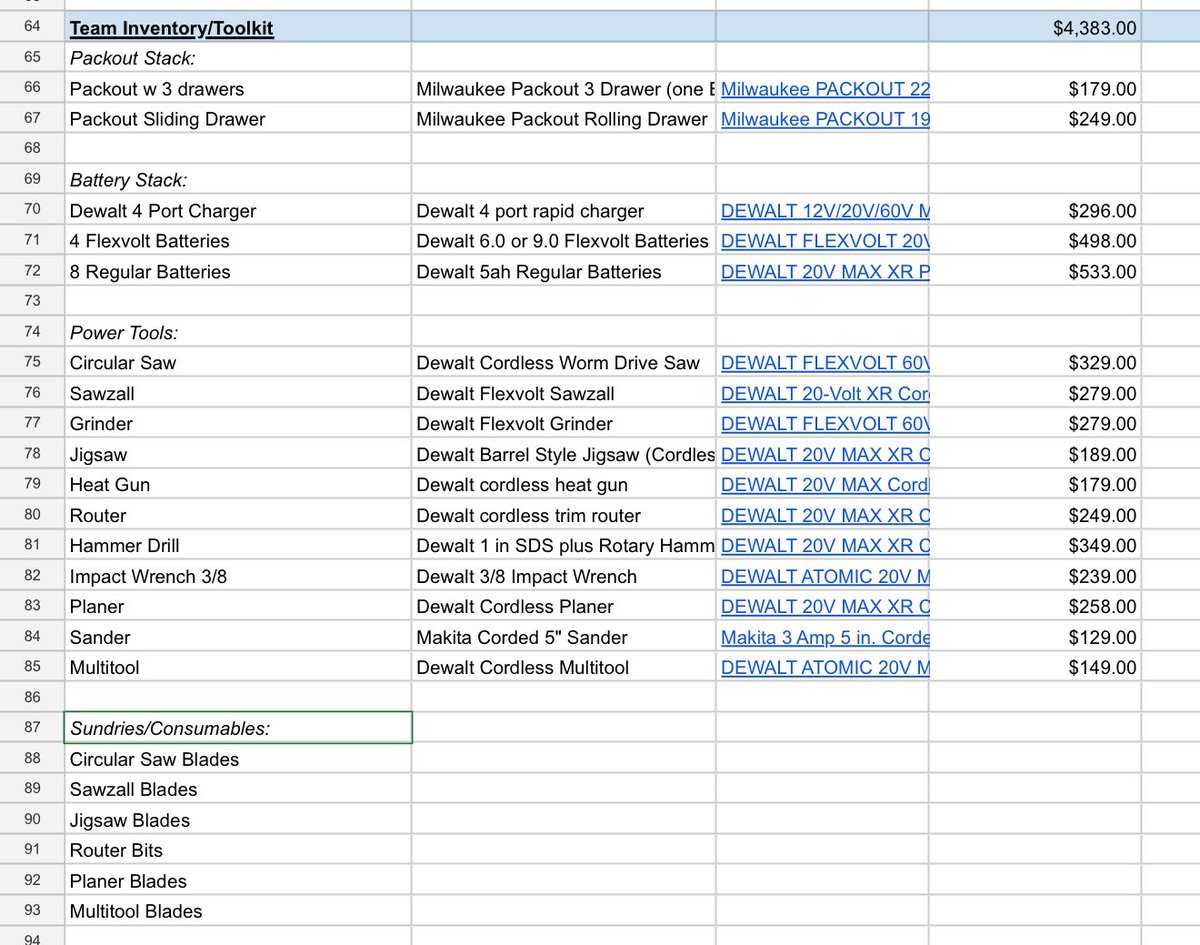Select the Planer Blades cell
This screenshot has height=945, width=1200.
click(x=238, y=881)
